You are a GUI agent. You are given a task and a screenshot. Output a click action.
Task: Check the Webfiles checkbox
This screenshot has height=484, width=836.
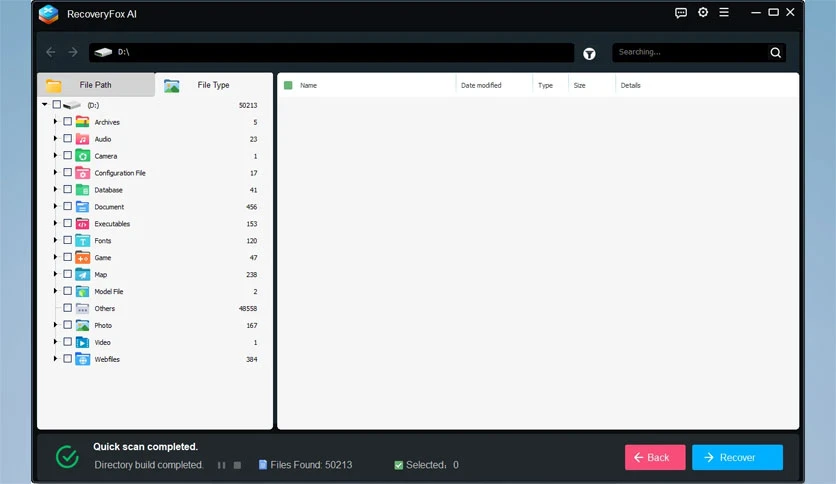click(68, 359)
